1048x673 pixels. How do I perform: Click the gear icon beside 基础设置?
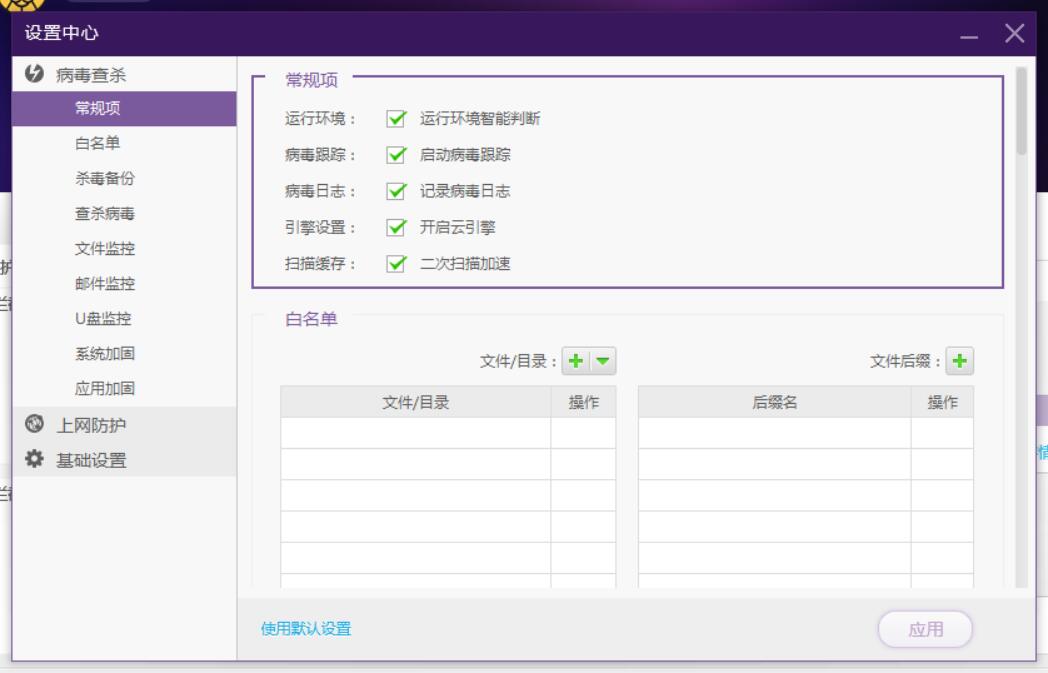coord(34,460)
